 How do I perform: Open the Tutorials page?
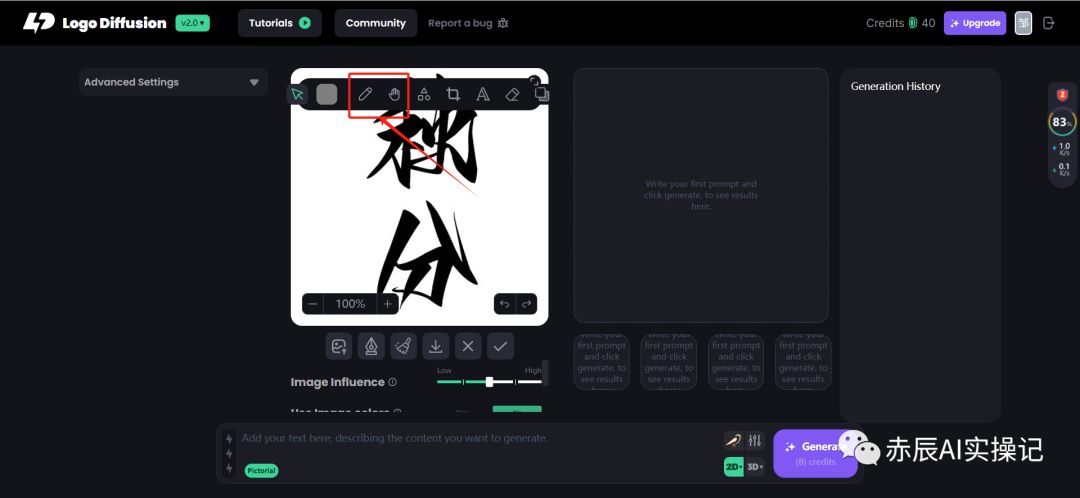tap(280, 23)
